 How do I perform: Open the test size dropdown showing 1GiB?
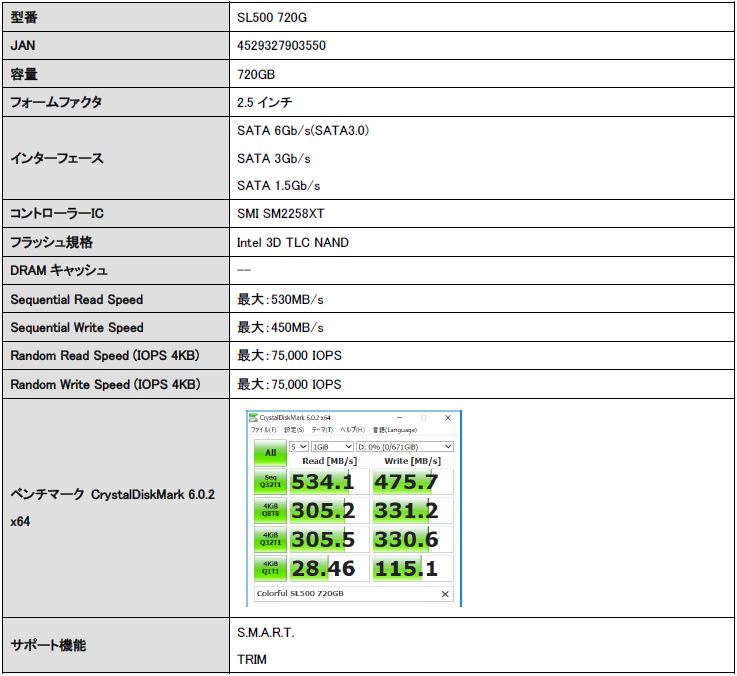[x=332, y=447]
